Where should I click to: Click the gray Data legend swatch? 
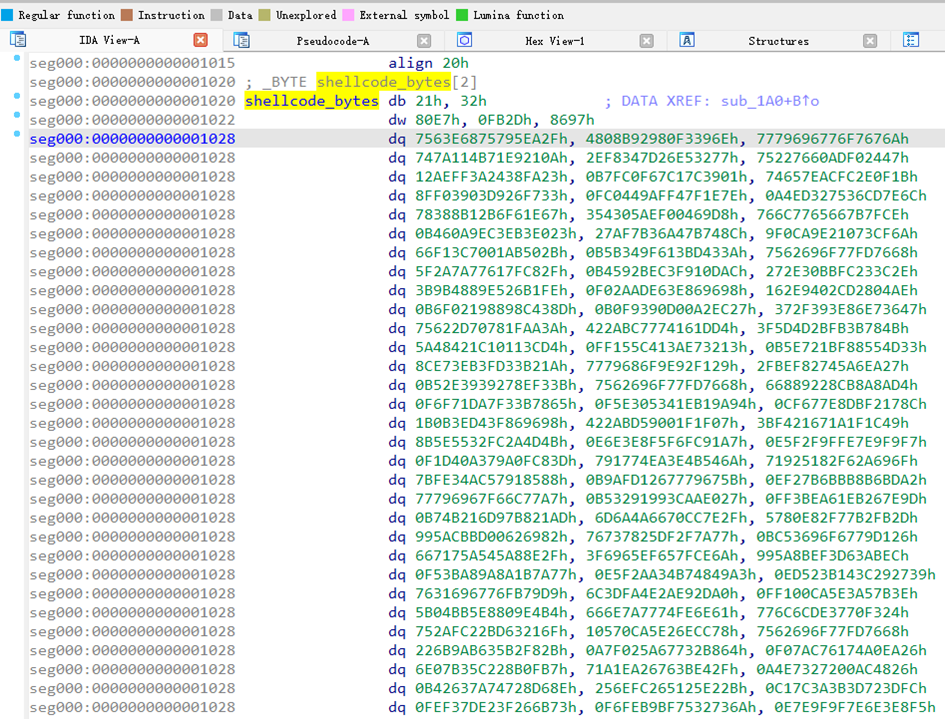coord(216,15)
